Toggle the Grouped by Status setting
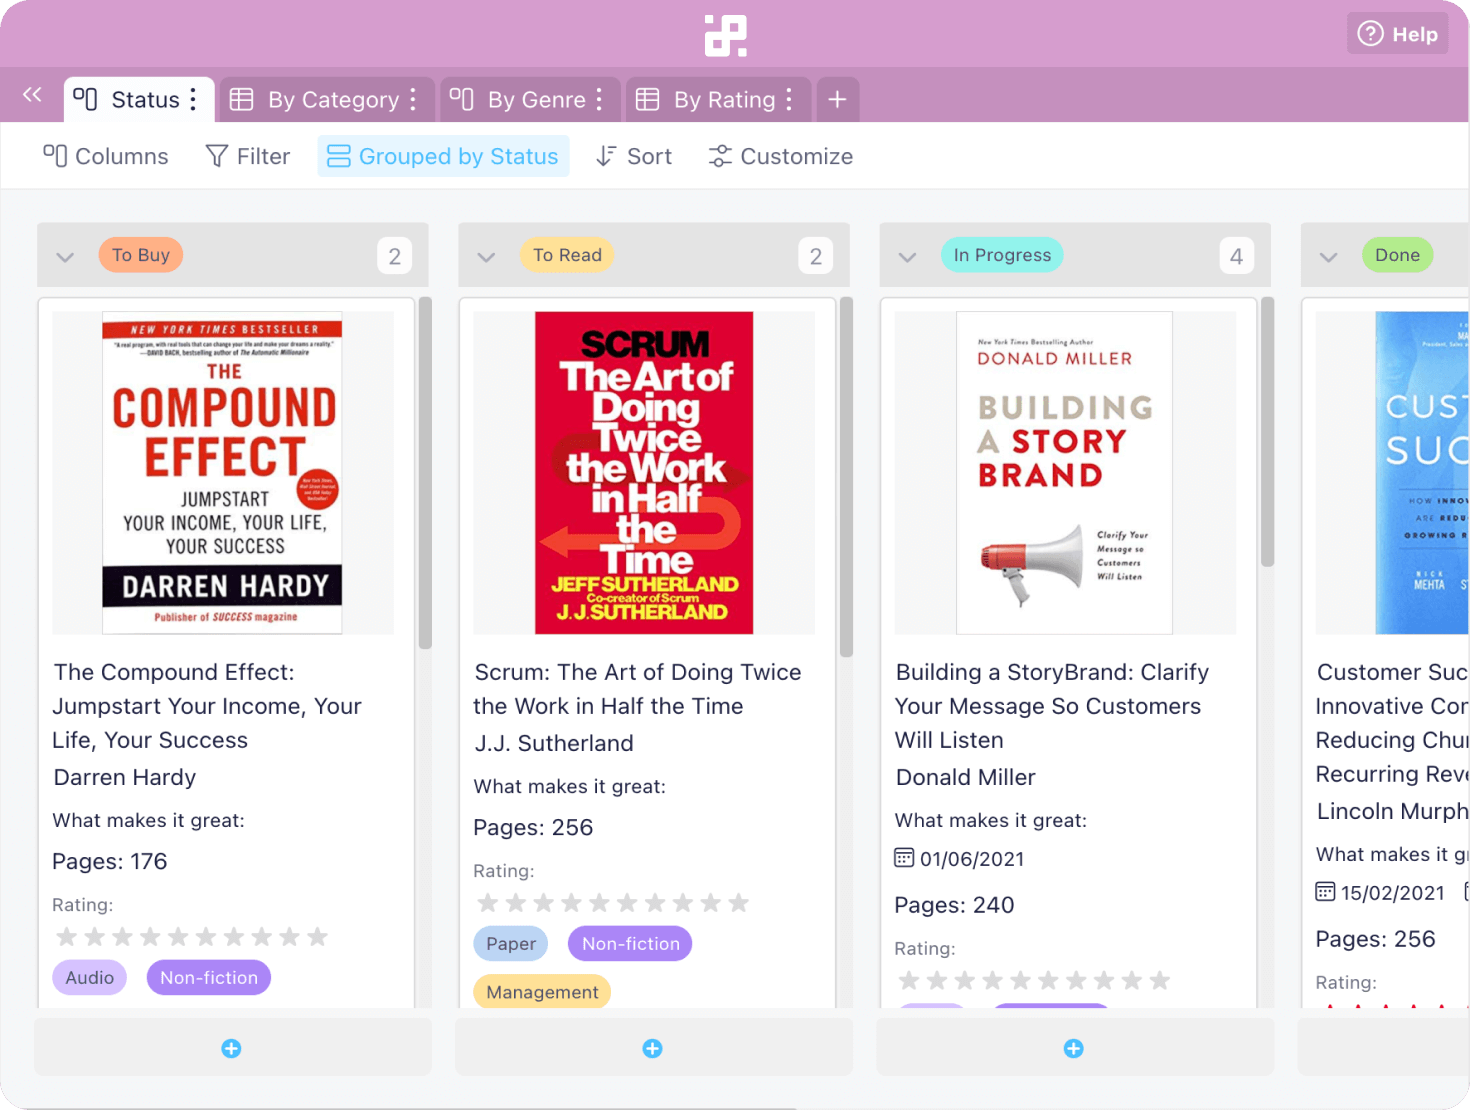The height and width of the screenshot is (1110, 1470). click(443, 156)
